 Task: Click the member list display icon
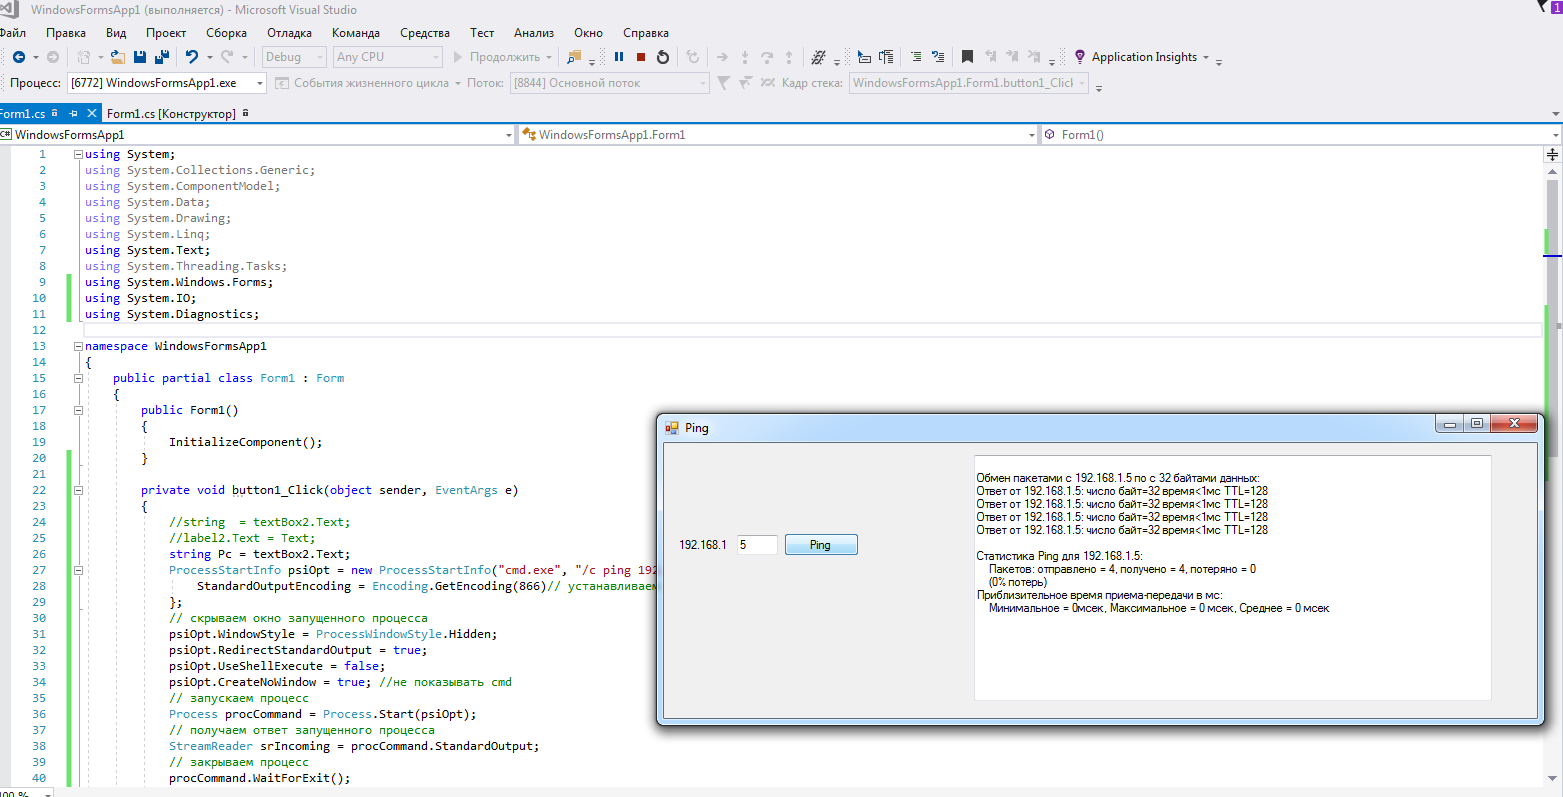(864, 57)
